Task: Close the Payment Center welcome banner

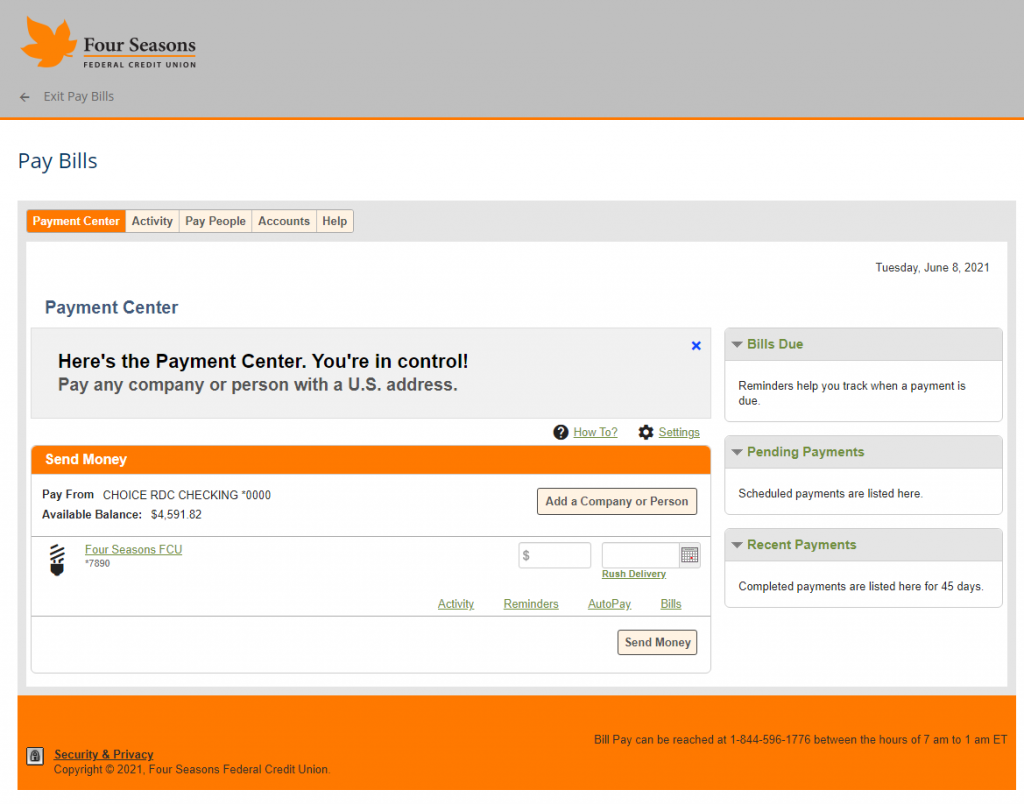Action: [696, 346]
